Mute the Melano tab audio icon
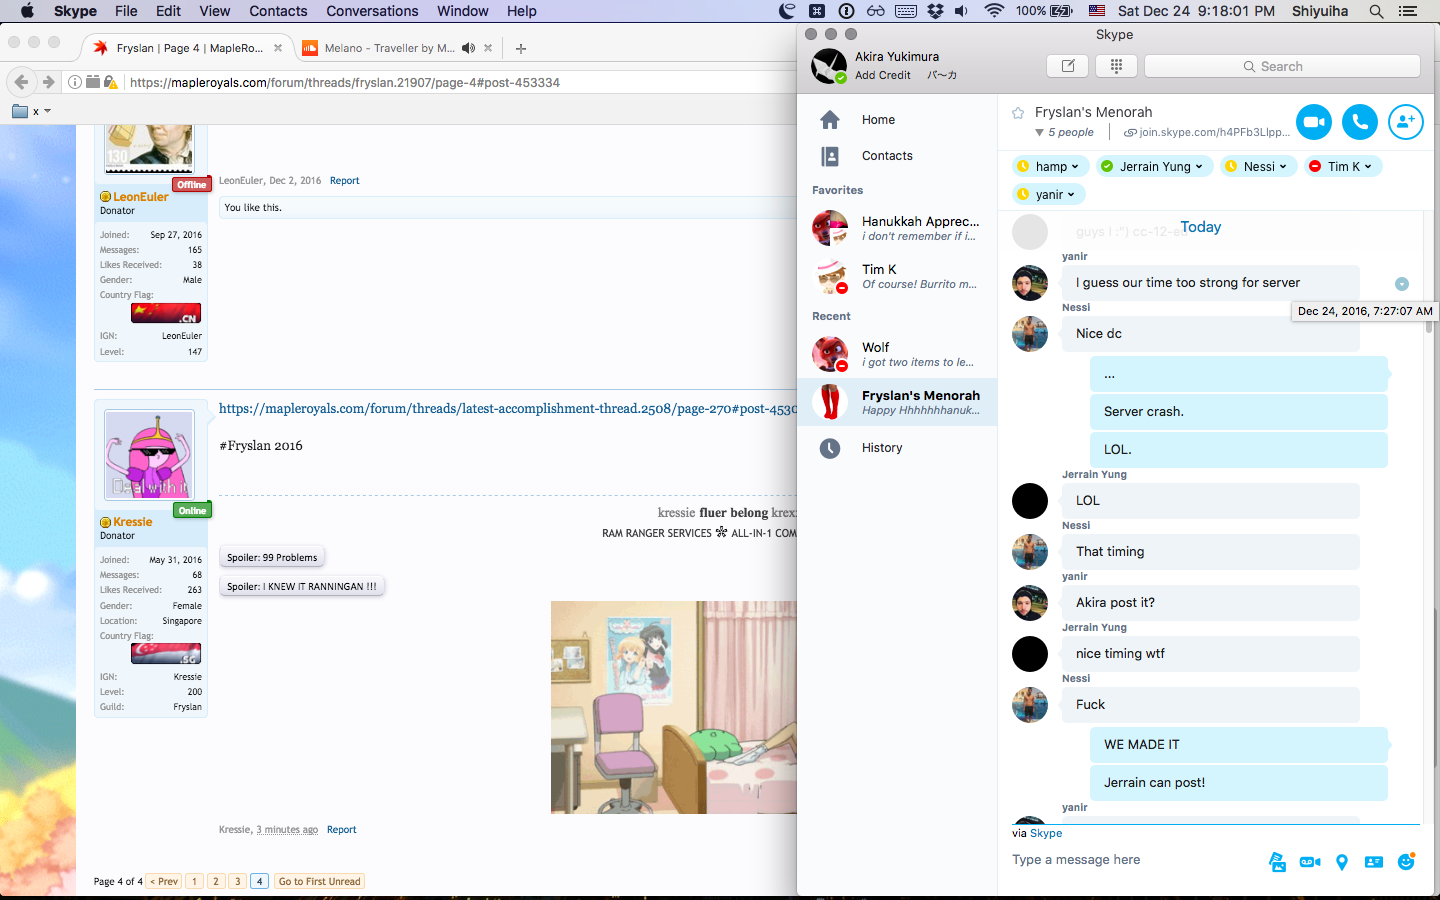Viewport: 1440px width, 900px height. [468, 48]
